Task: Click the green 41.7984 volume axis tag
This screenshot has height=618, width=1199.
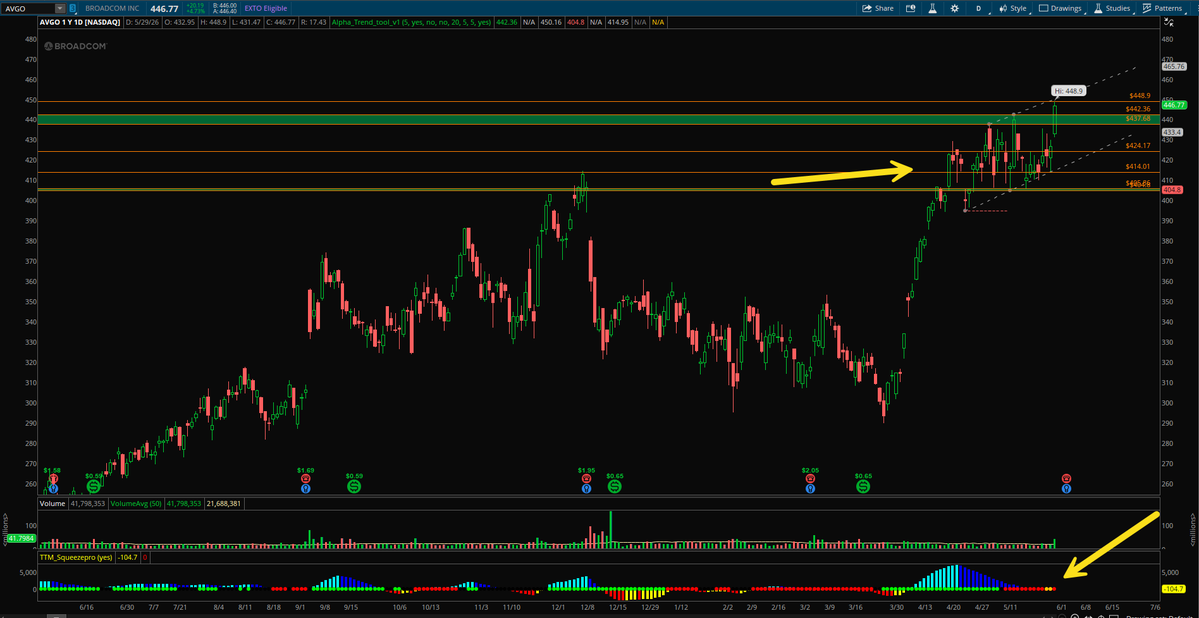Action: click(21, 539)
